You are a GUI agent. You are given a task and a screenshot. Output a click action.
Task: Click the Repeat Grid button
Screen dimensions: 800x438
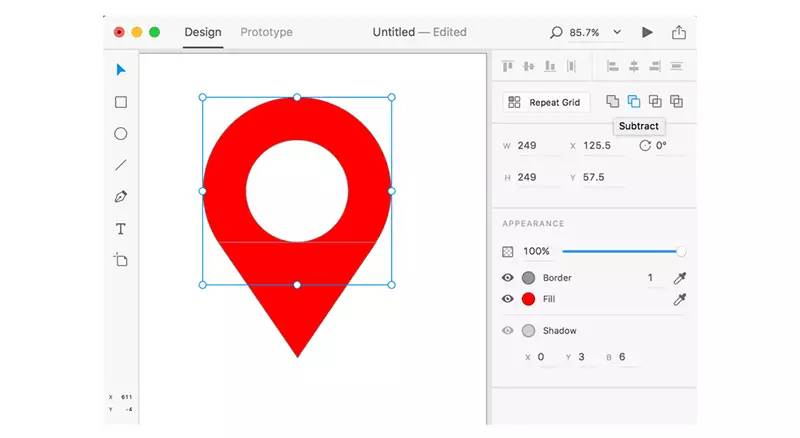547,102
